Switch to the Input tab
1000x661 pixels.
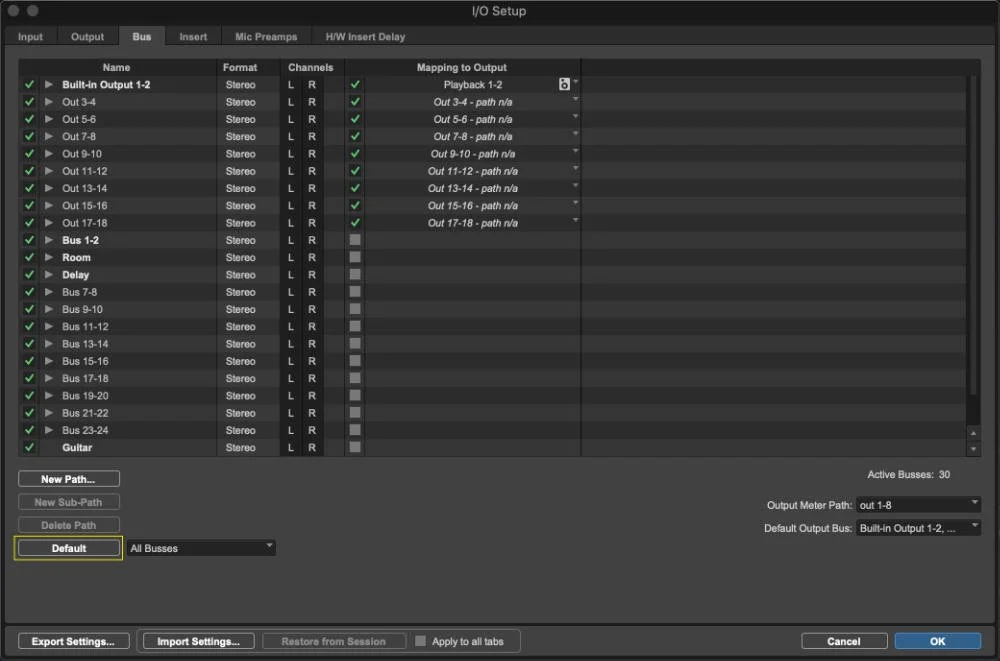pos(30,36)
